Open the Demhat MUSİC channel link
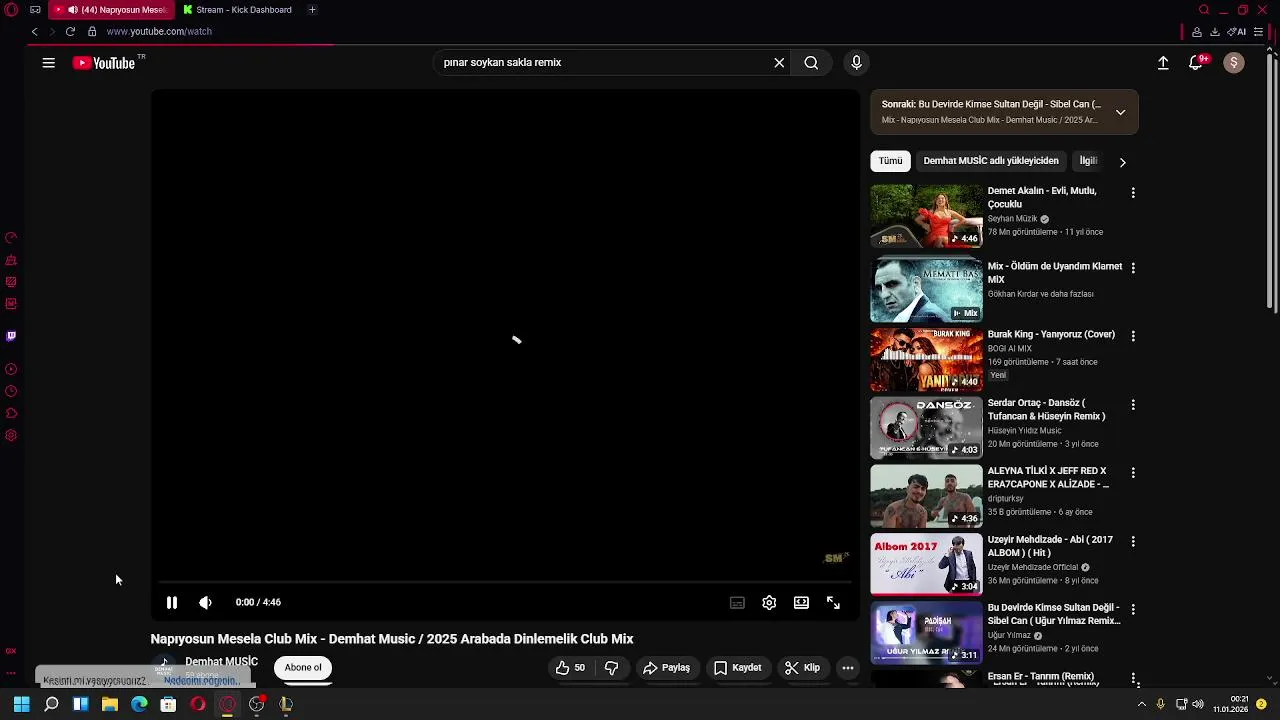This screenshot has height=720, width=1280. (221, 661)
